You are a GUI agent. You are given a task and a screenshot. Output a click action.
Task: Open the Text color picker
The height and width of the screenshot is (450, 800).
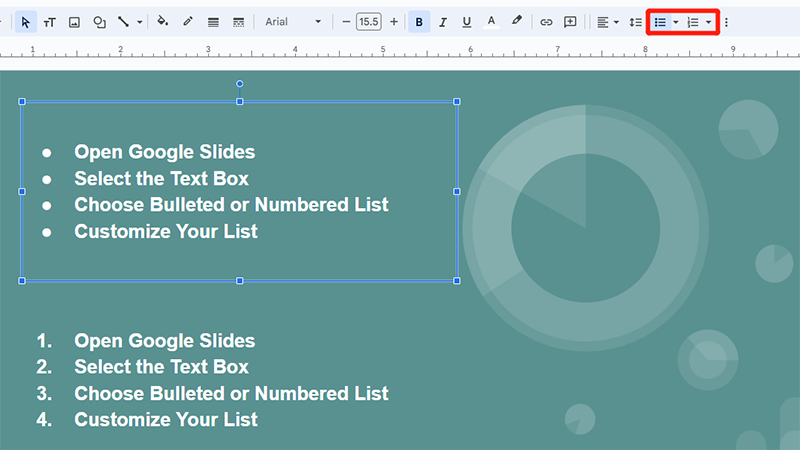point(491,22)
